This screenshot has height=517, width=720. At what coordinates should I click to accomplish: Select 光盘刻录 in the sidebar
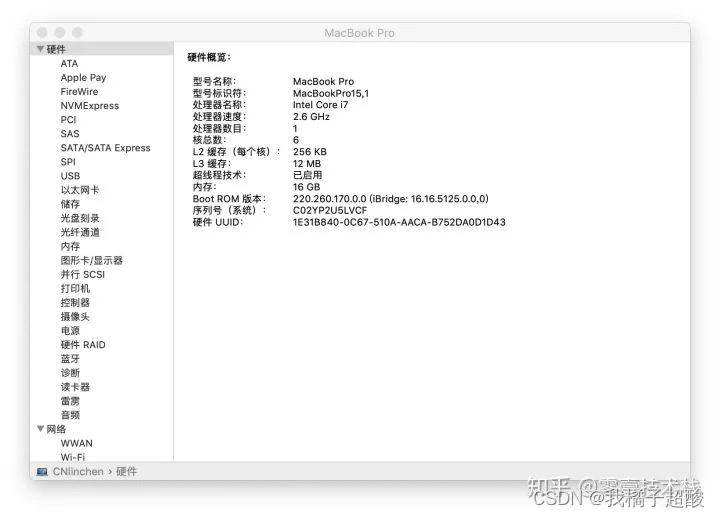80,218
